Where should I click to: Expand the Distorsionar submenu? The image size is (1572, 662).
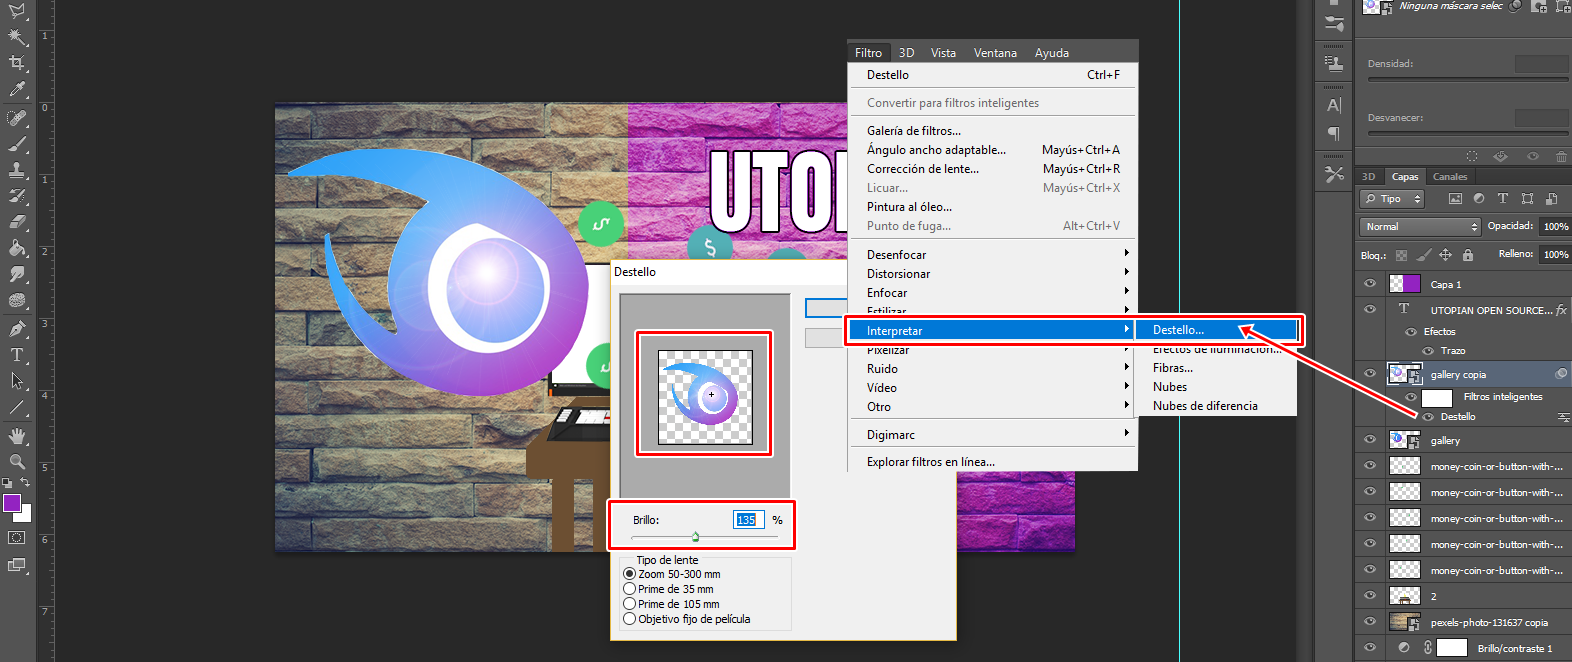click(993, 274)
